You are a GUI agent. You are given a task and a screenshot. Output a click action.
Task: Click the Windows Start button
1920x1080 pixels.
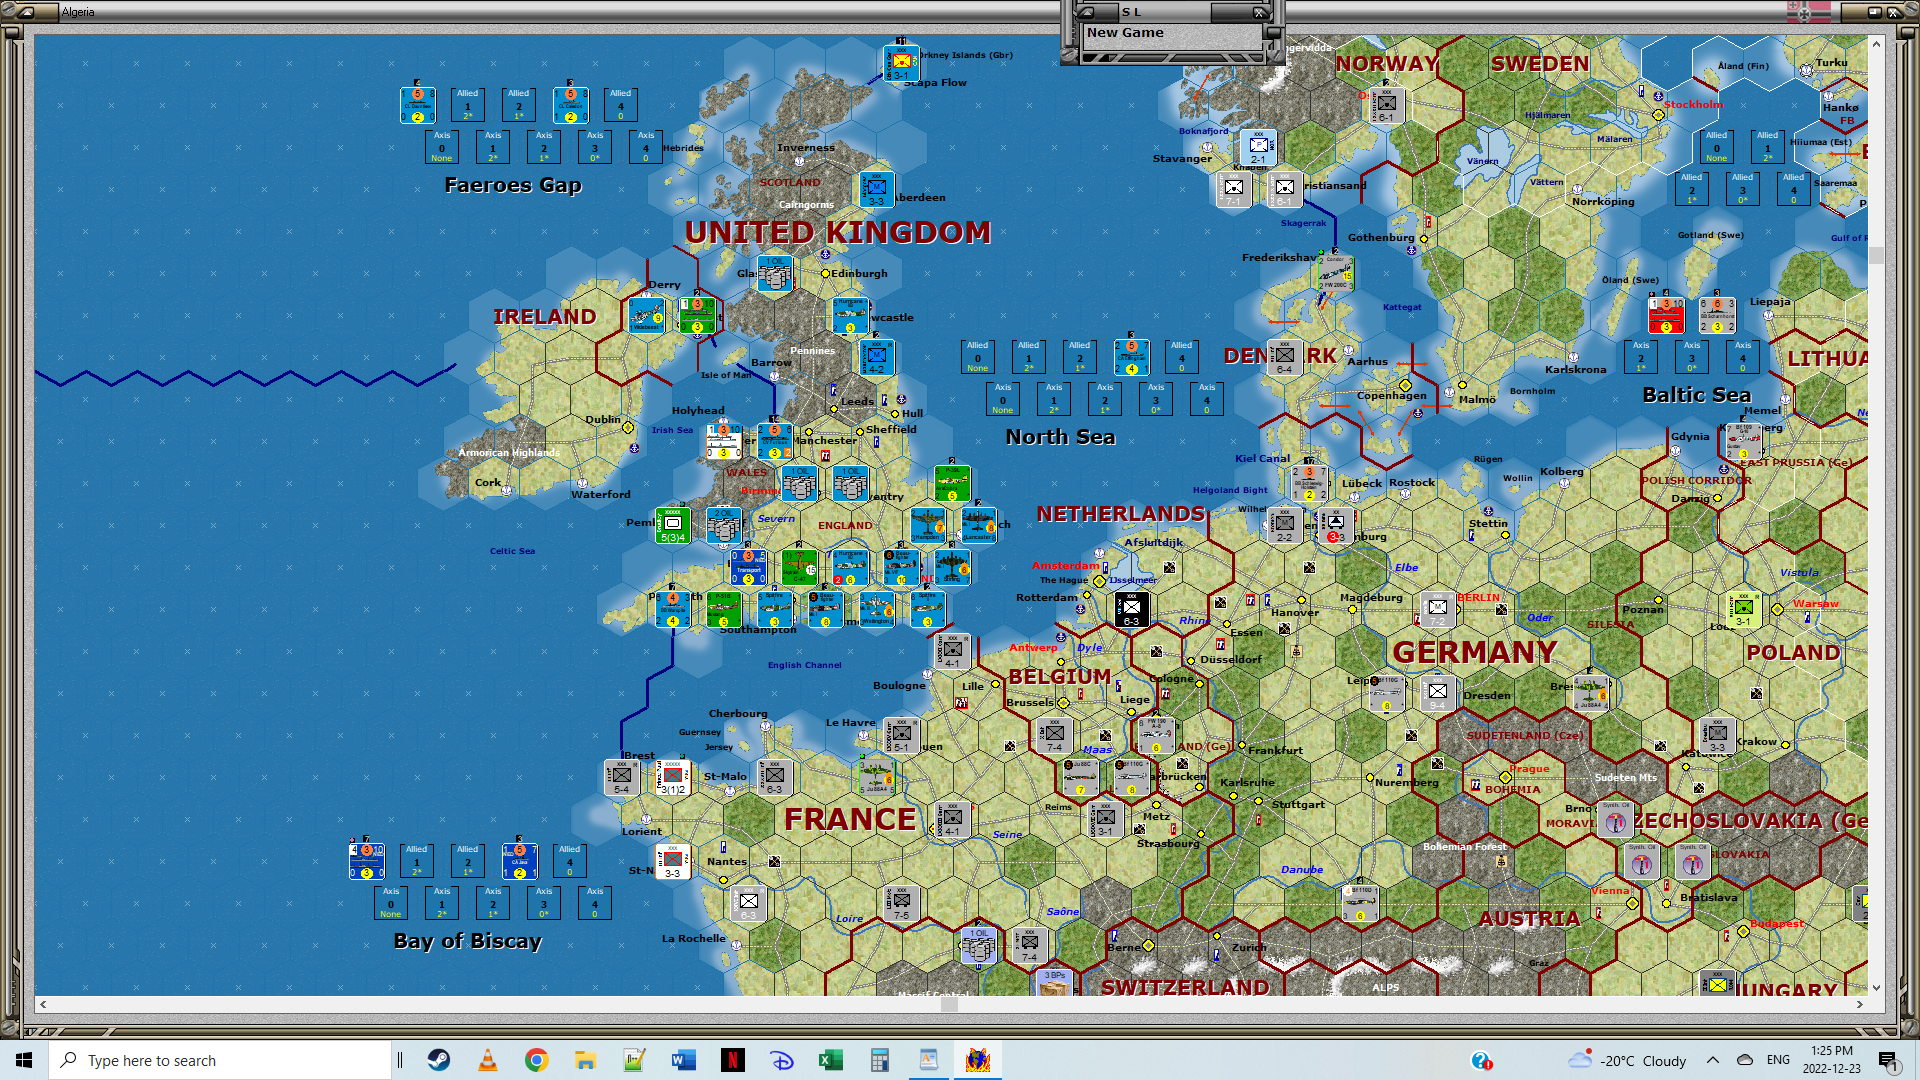pyautogui.click(x=24, y=1060)
